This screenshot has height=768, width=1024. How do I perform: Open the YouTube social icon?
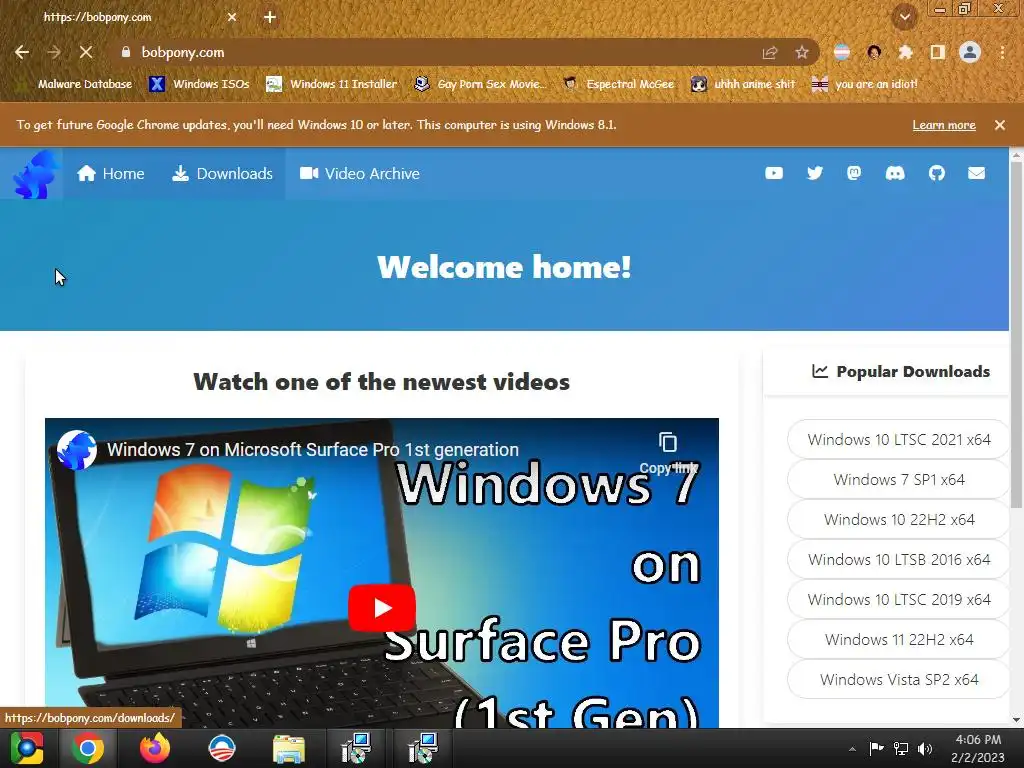coord(774,173)
